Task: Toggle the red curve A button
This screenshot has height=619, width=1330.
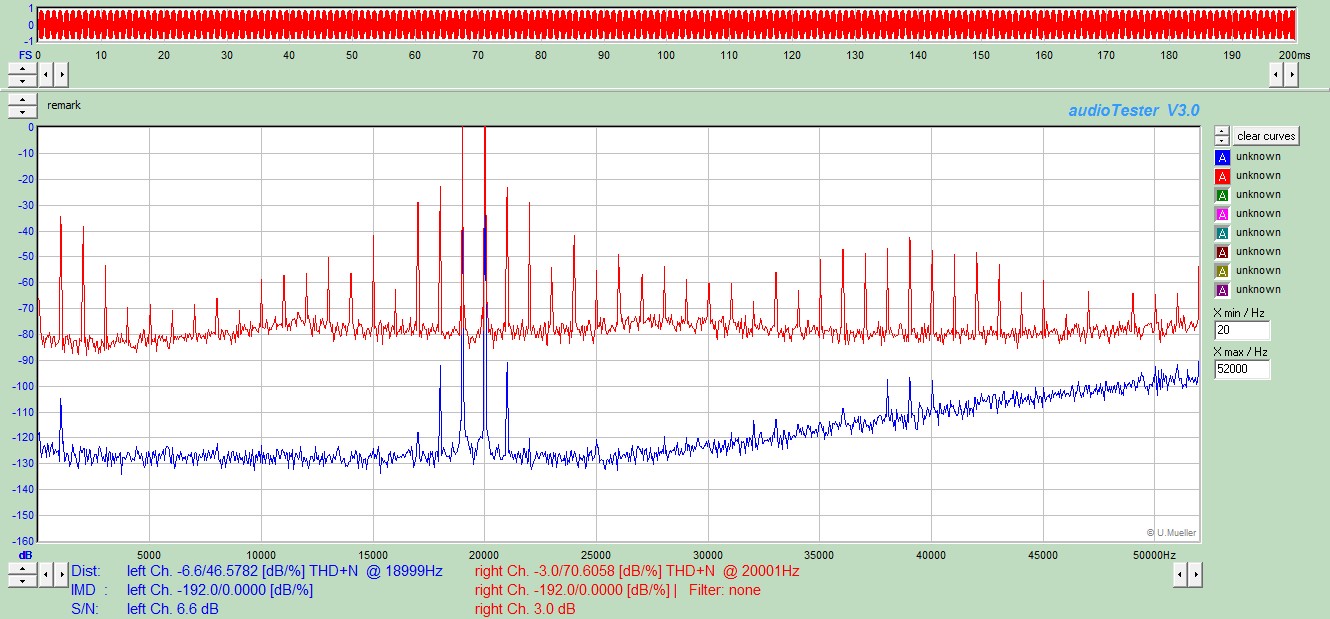Action: pos(1222,176)
